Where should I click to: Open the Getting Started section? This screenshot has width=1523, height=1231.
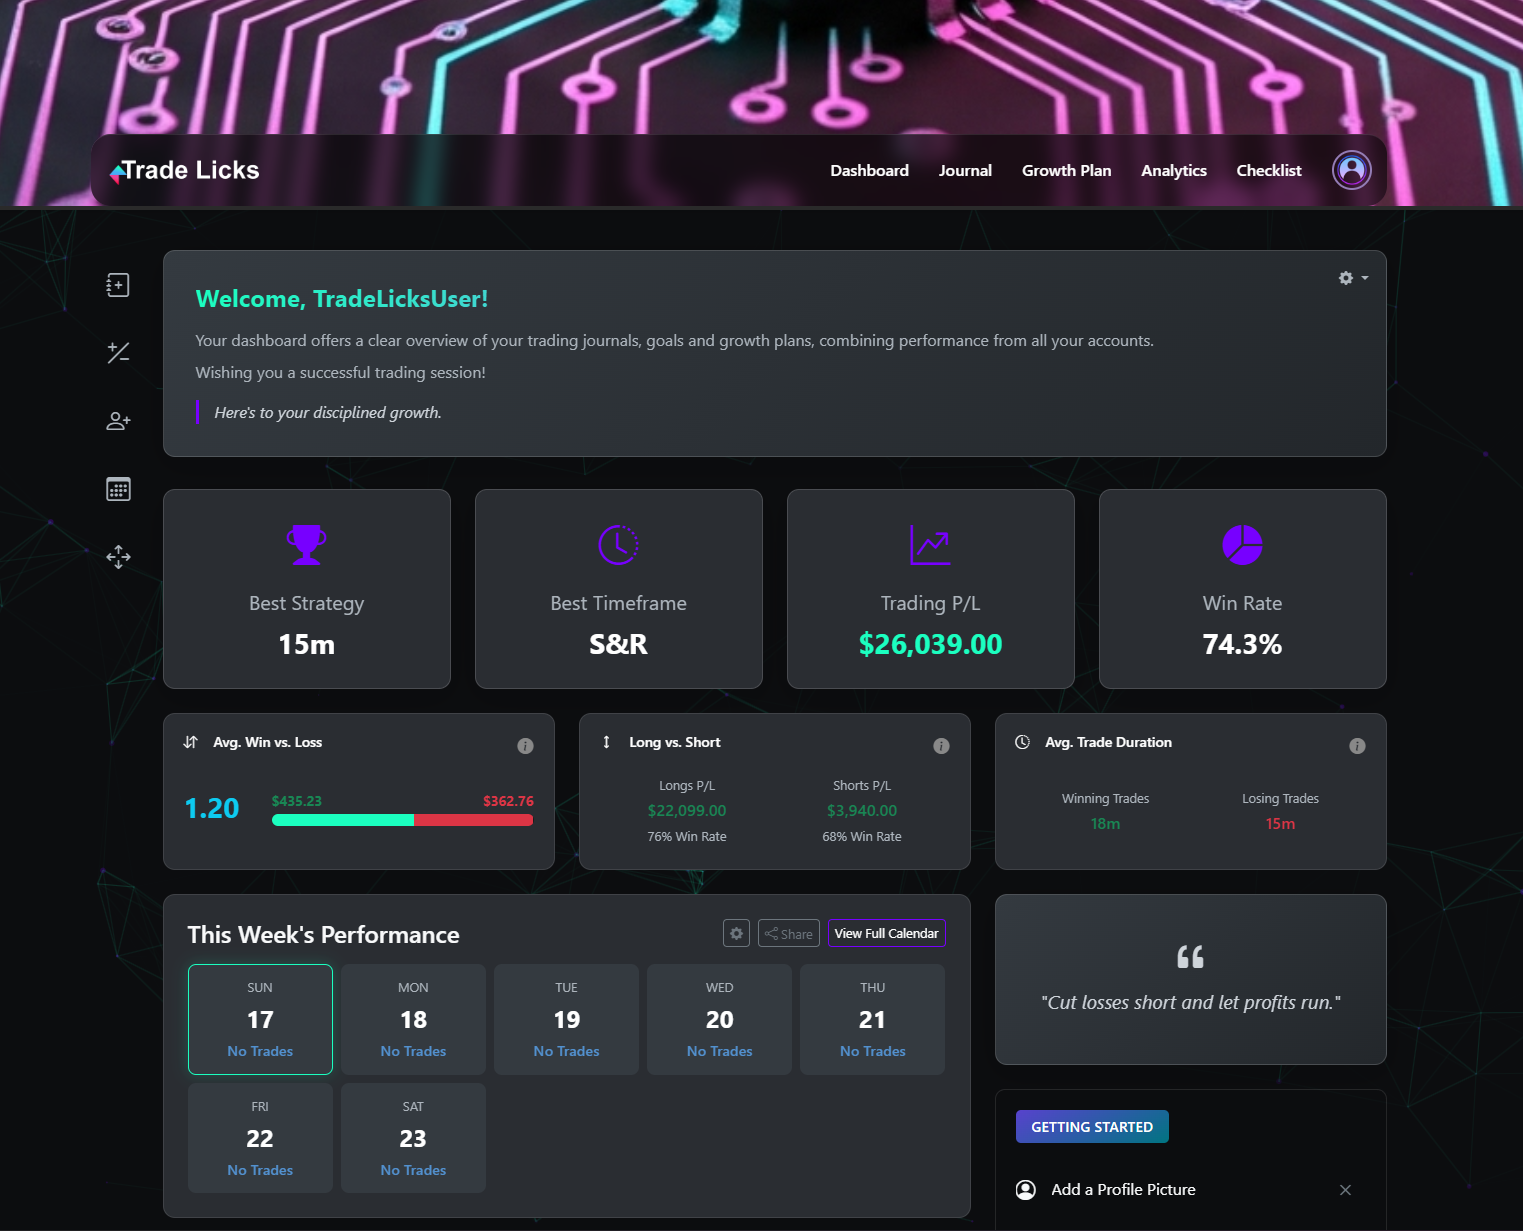click(1092, 1126)
